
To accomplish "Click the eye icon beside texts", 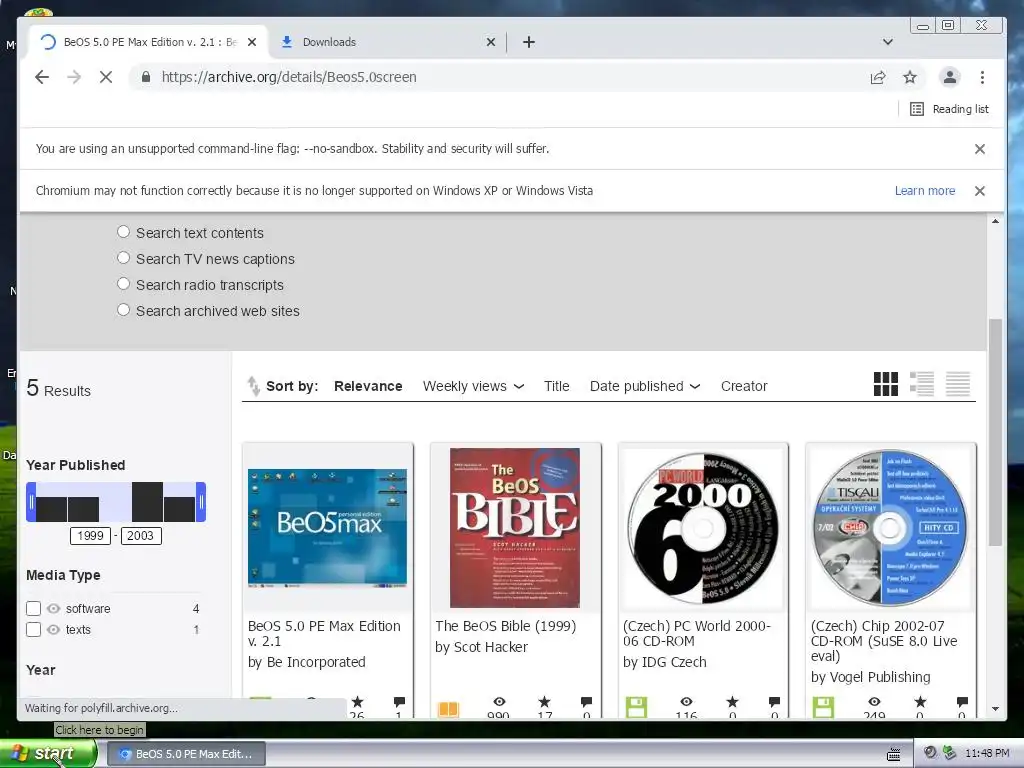I will (54, 630).
